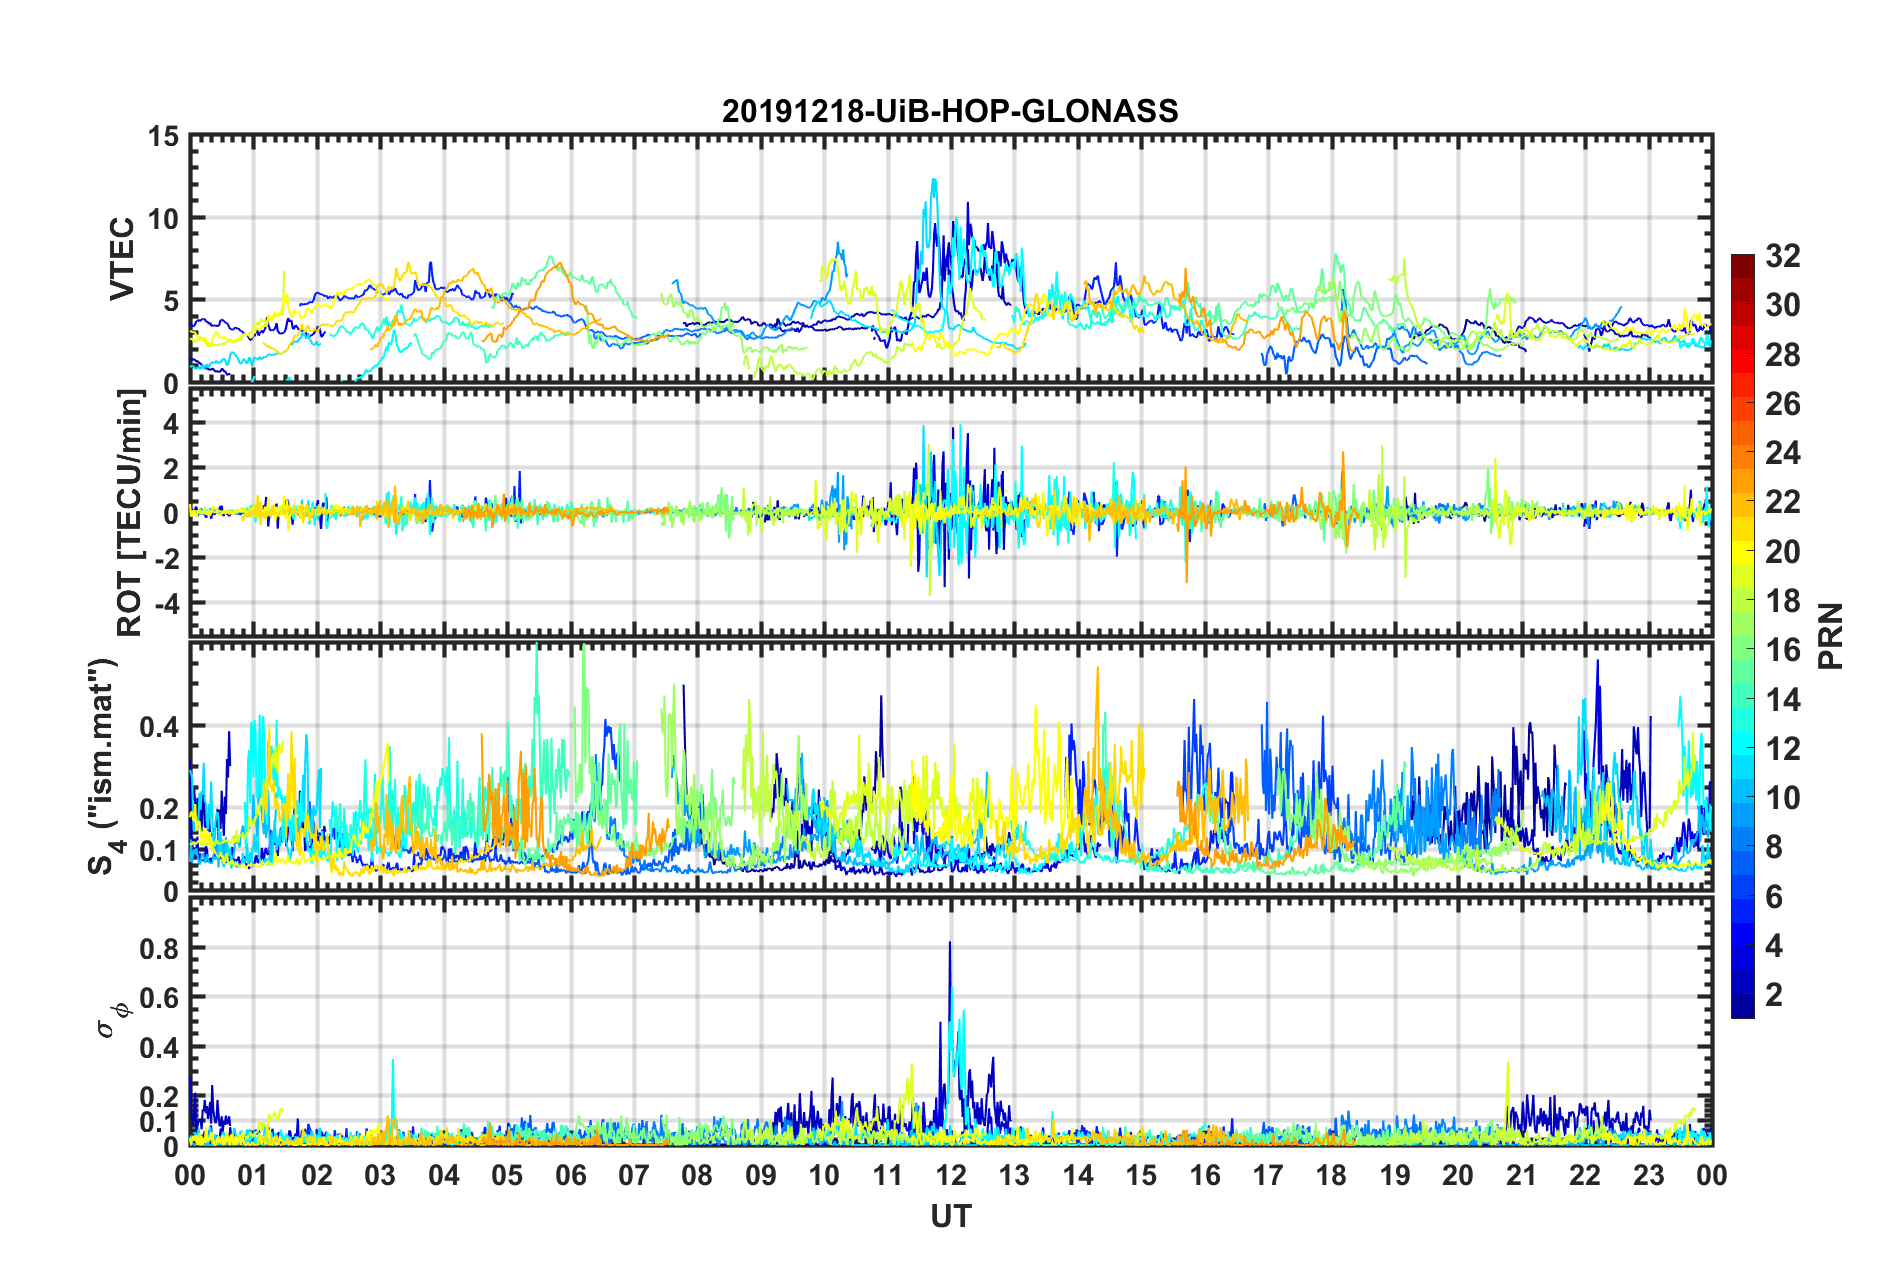Click colorbar tick label 32
This screenshot has height=1272, width=1902.
click(1782, 256)
